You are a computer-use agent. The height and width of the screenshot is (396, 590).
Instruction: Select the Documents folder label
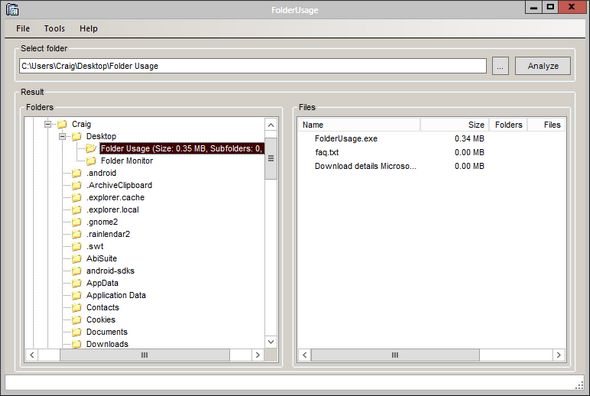[x=107, y=332]
